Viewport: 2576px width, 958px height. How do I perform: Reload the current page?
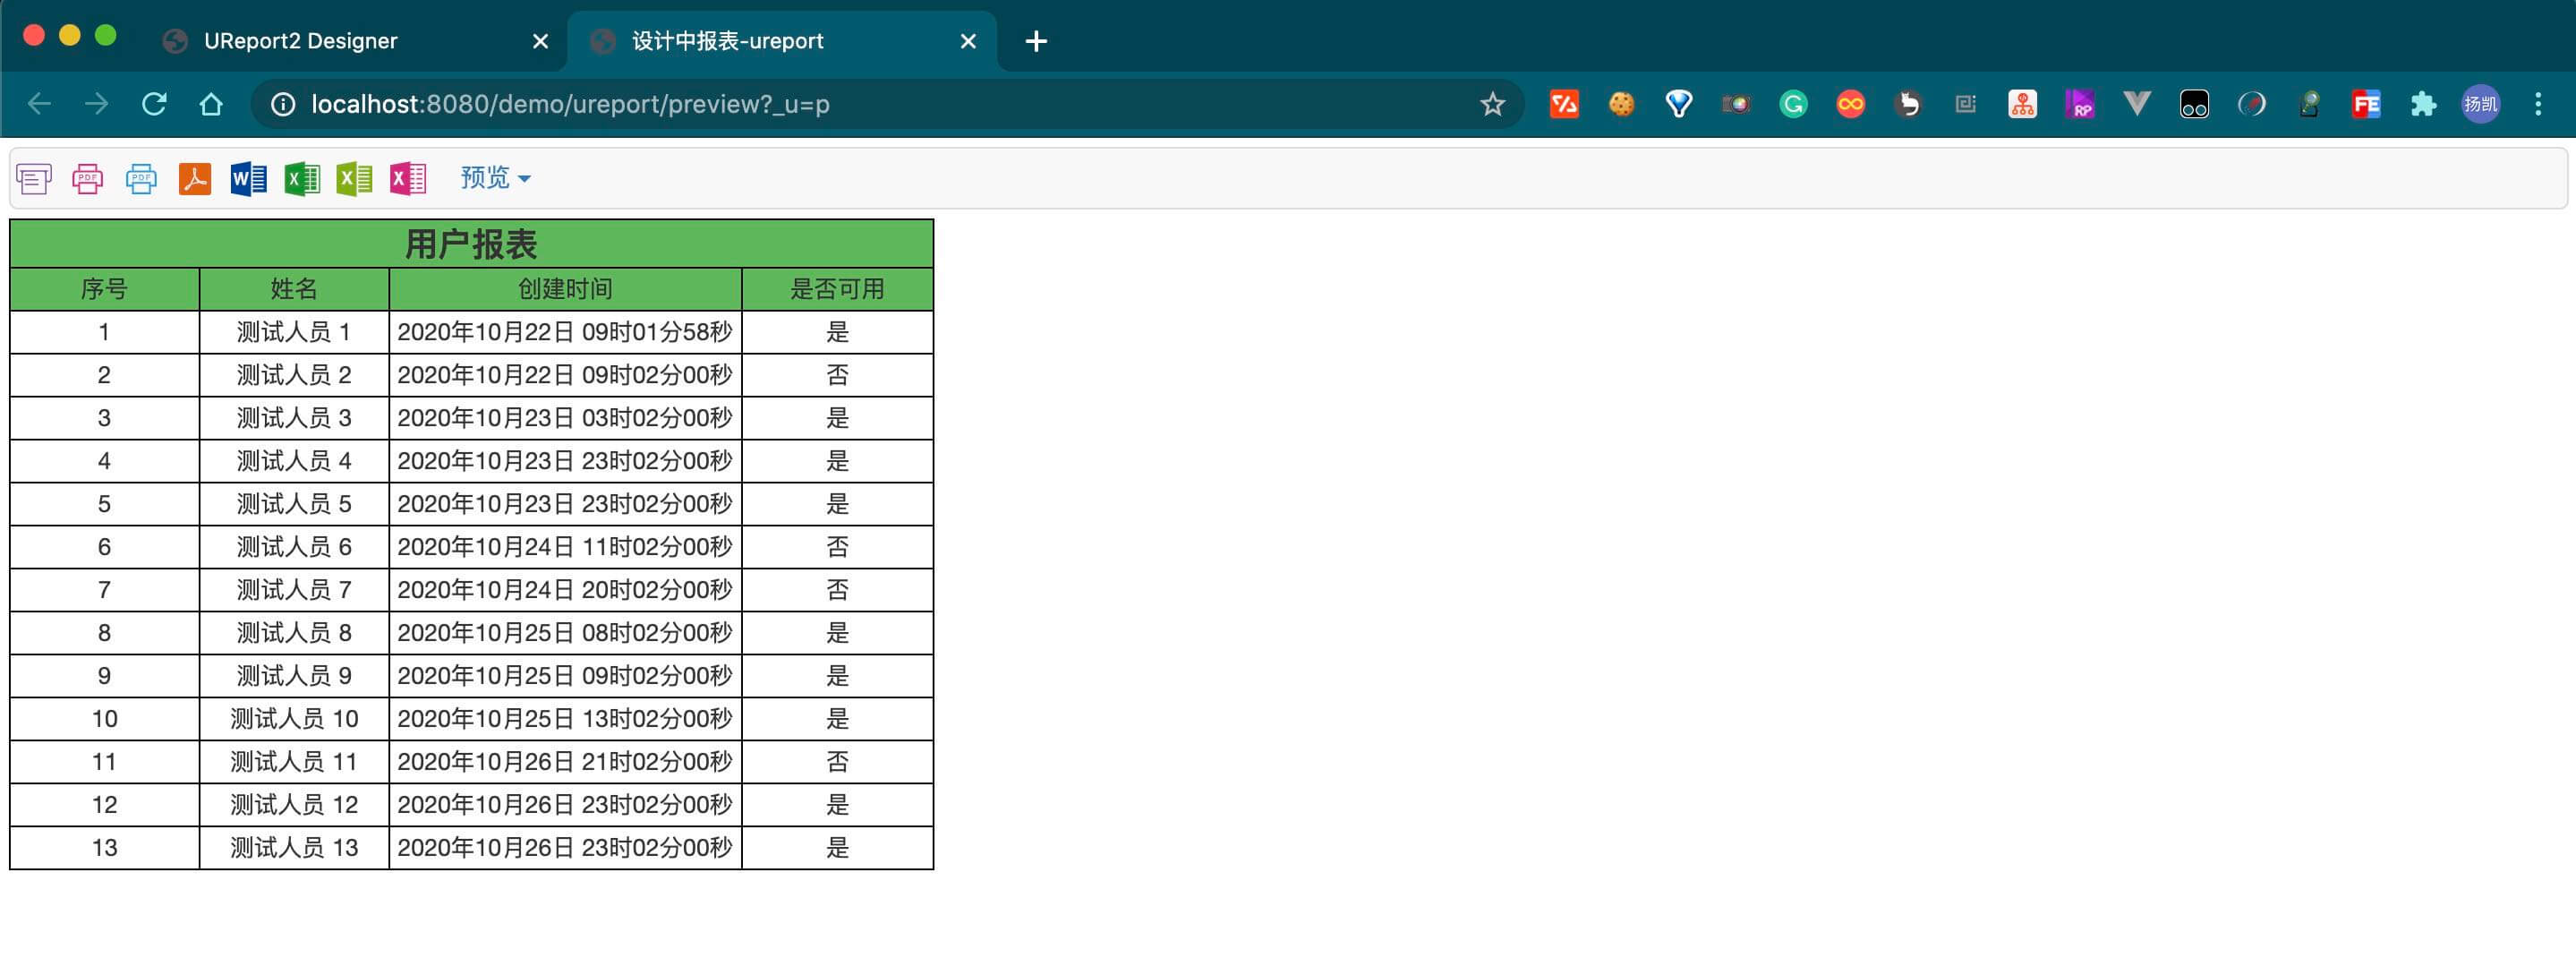pyautogui.click(x=154, y=104)
